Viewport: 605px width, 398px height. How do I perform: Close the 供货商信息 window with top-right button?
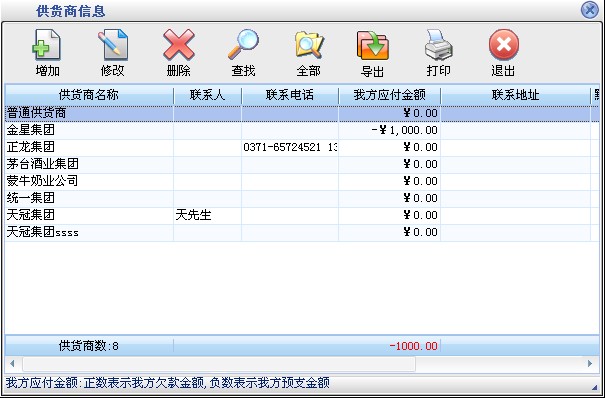(x=590, y=10)
